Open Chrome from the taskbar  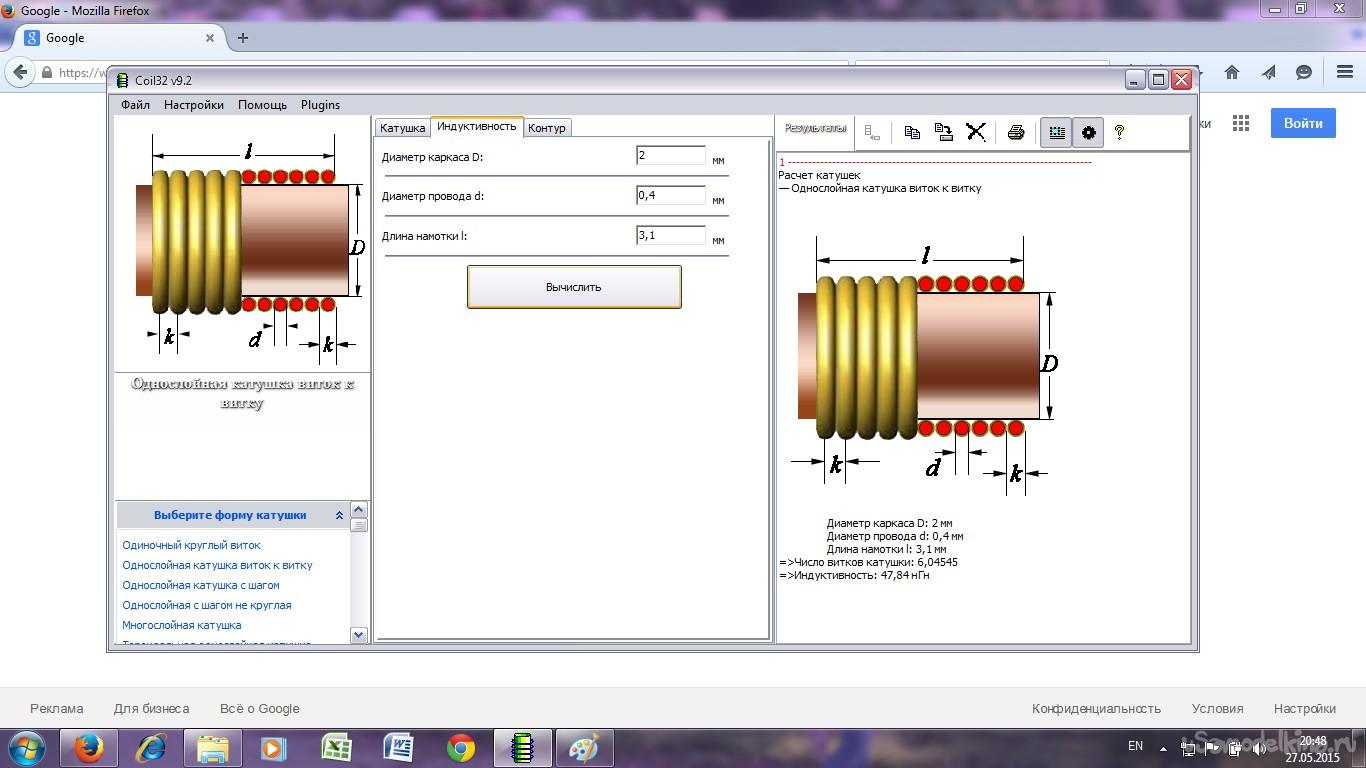[x=460, y=748]
